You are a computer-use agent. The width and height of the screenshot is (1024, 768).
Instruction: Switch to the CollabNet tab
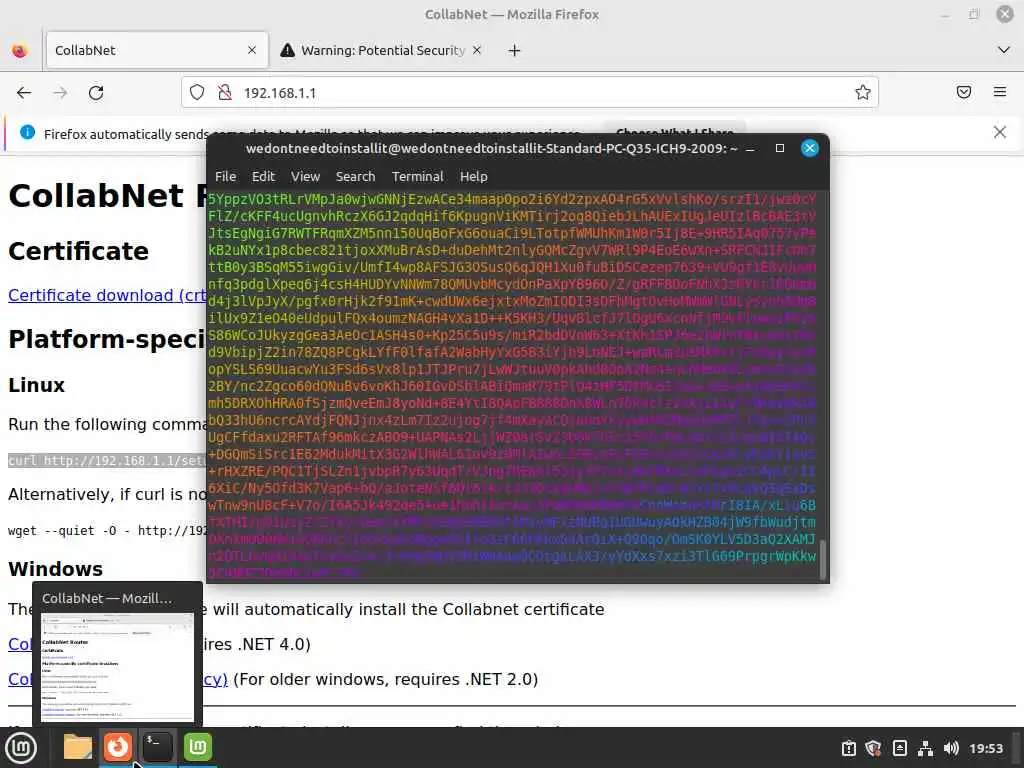157,50
